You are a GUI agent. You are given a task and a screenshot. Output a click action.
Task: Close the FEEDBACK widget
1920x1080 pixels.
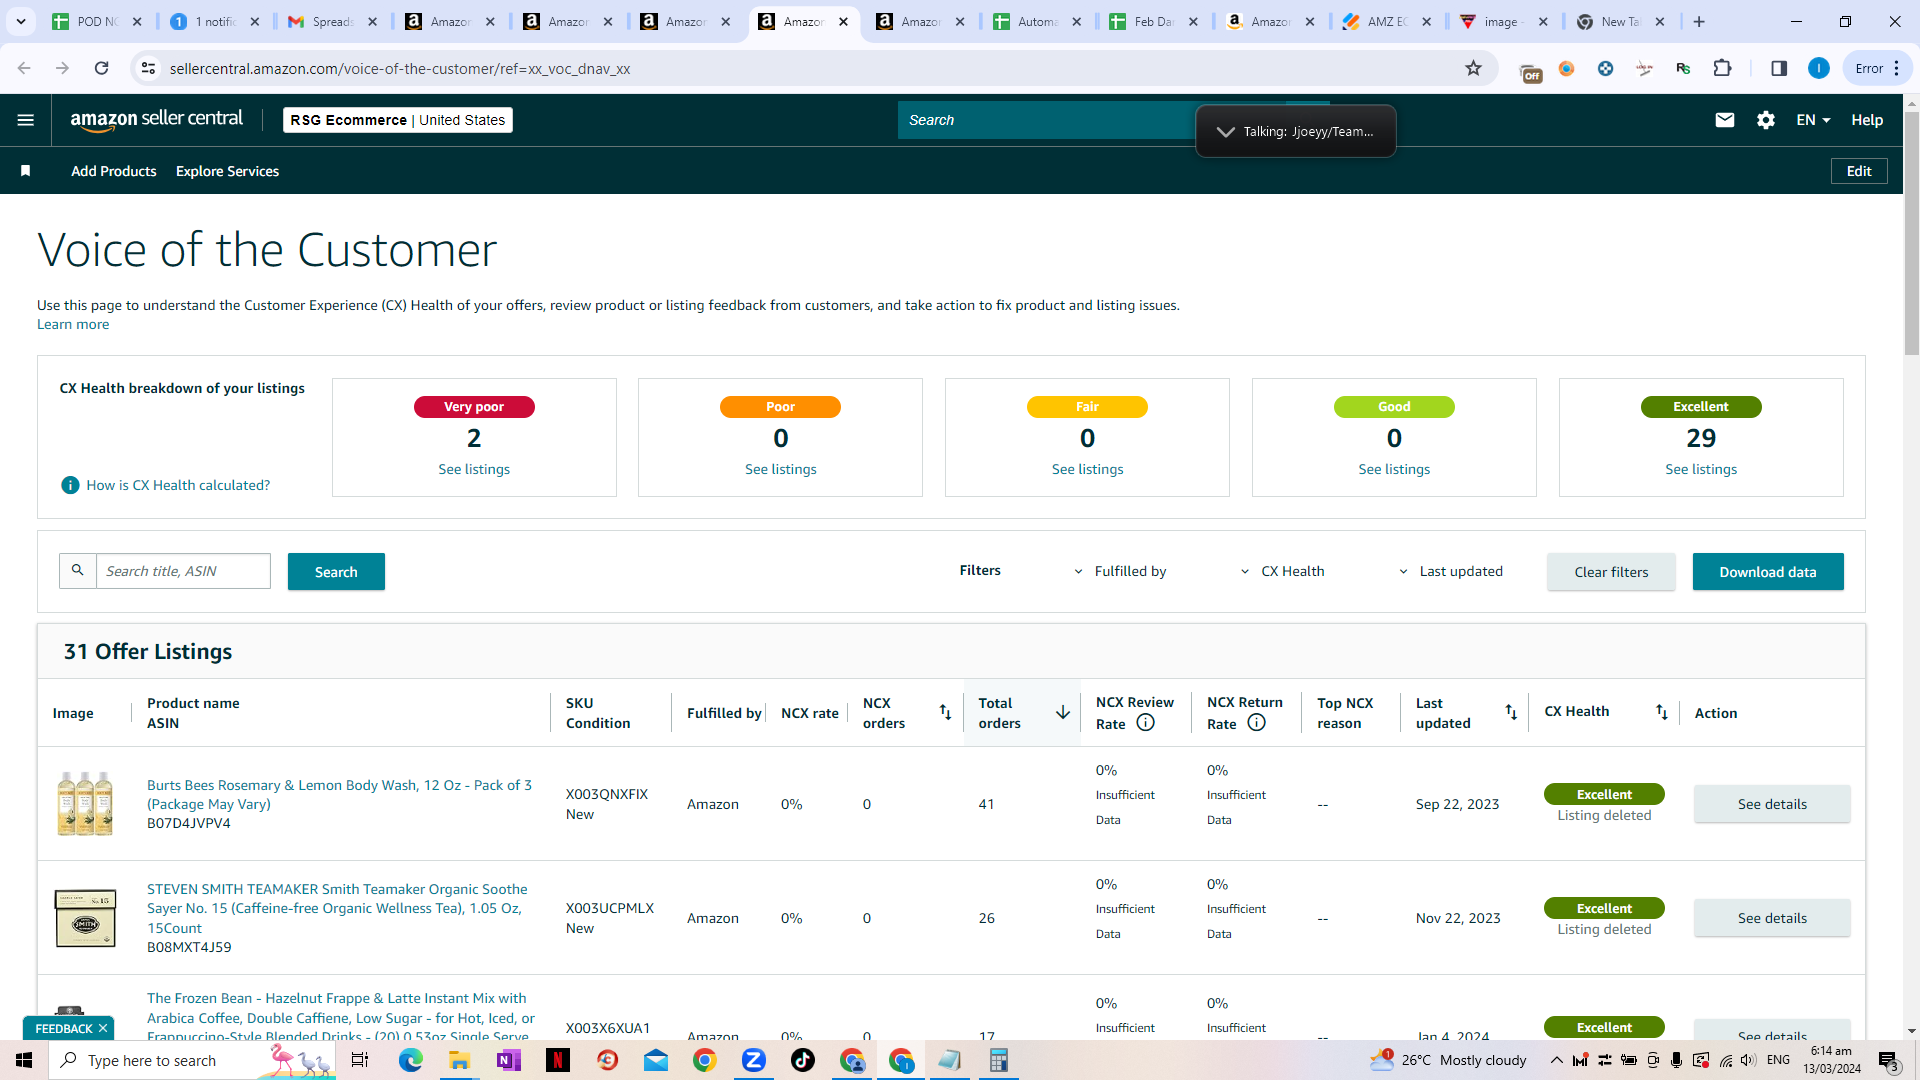point(102,1028)
